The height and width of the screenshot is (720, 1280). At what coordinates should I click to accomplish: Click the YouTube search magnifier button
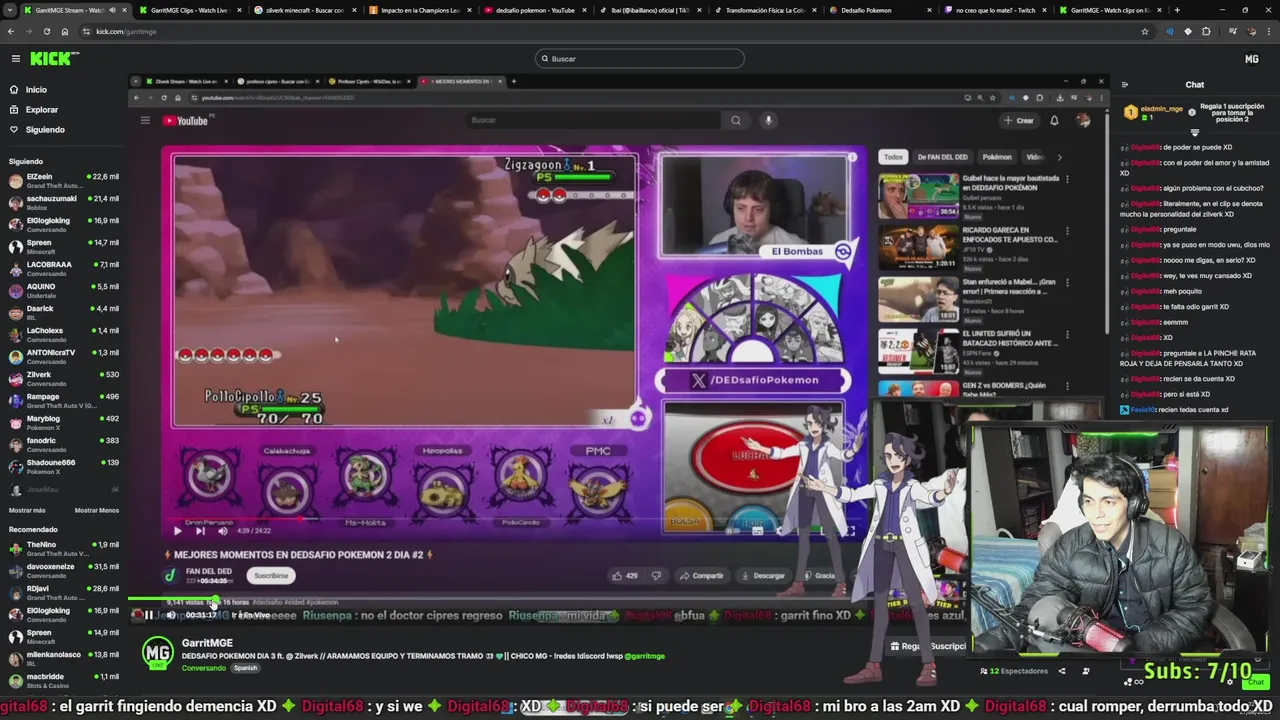(x=736, y=120)
